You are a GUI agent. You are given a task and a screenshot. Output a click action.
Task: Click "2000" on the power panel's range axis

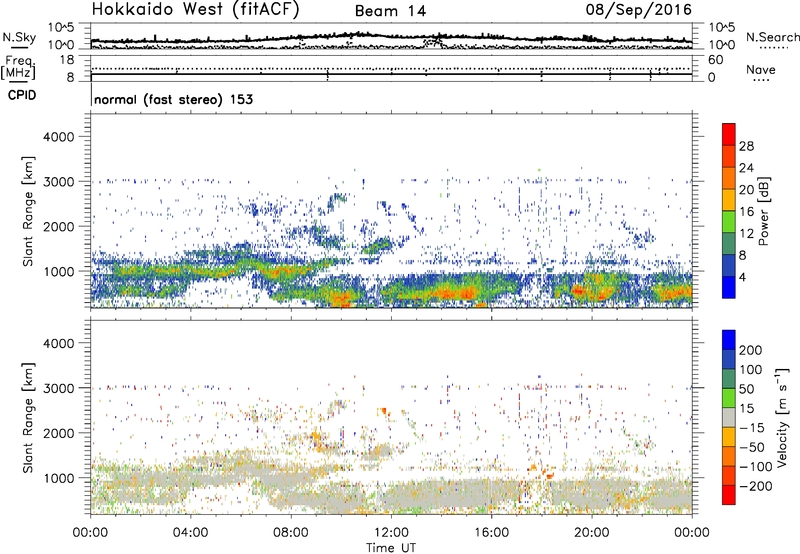59,226
